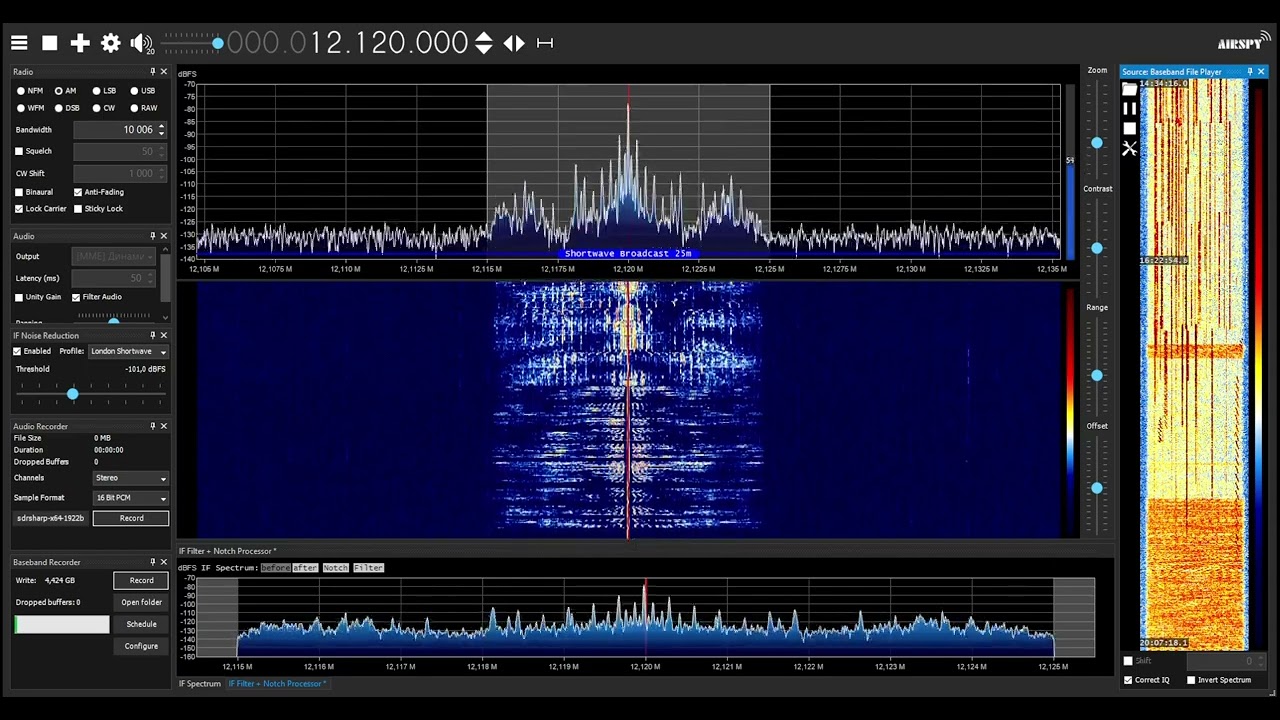Pause the Baseband File Player playback

[x=1129, y=109]
